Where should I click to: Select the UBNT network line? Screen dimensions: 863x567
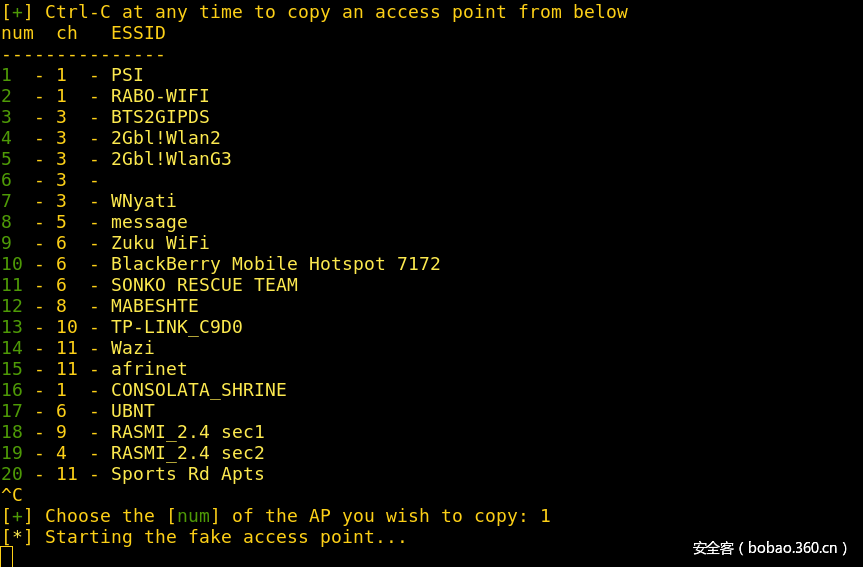133,411
